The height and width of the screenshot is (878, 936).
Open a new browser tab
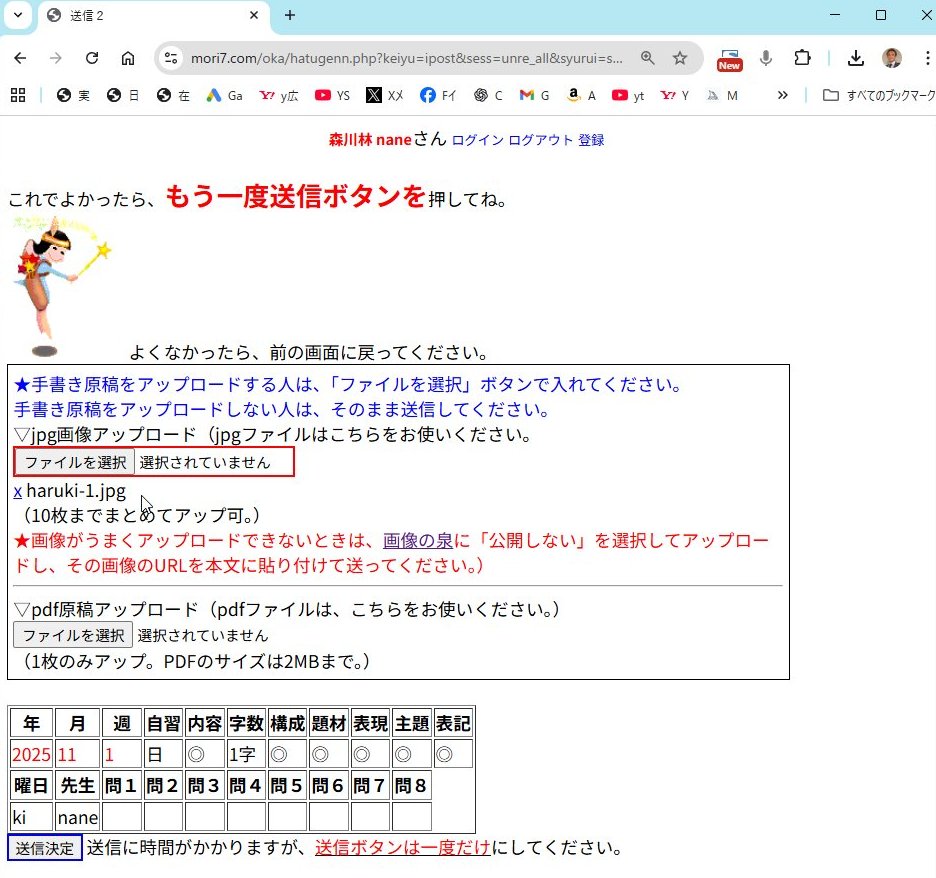[x=290, y=15]
